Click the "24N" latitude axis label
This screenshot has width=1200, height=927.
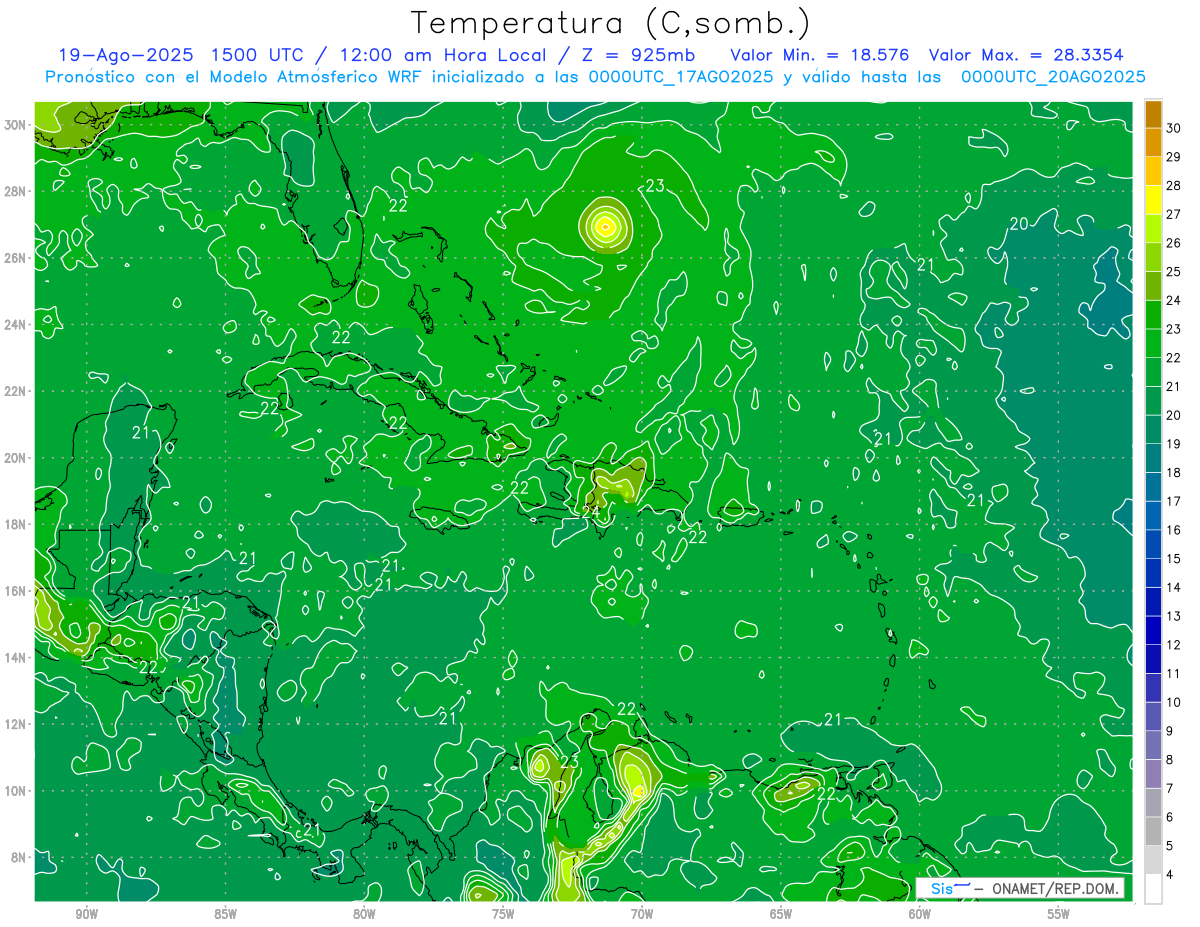point(17,325)
